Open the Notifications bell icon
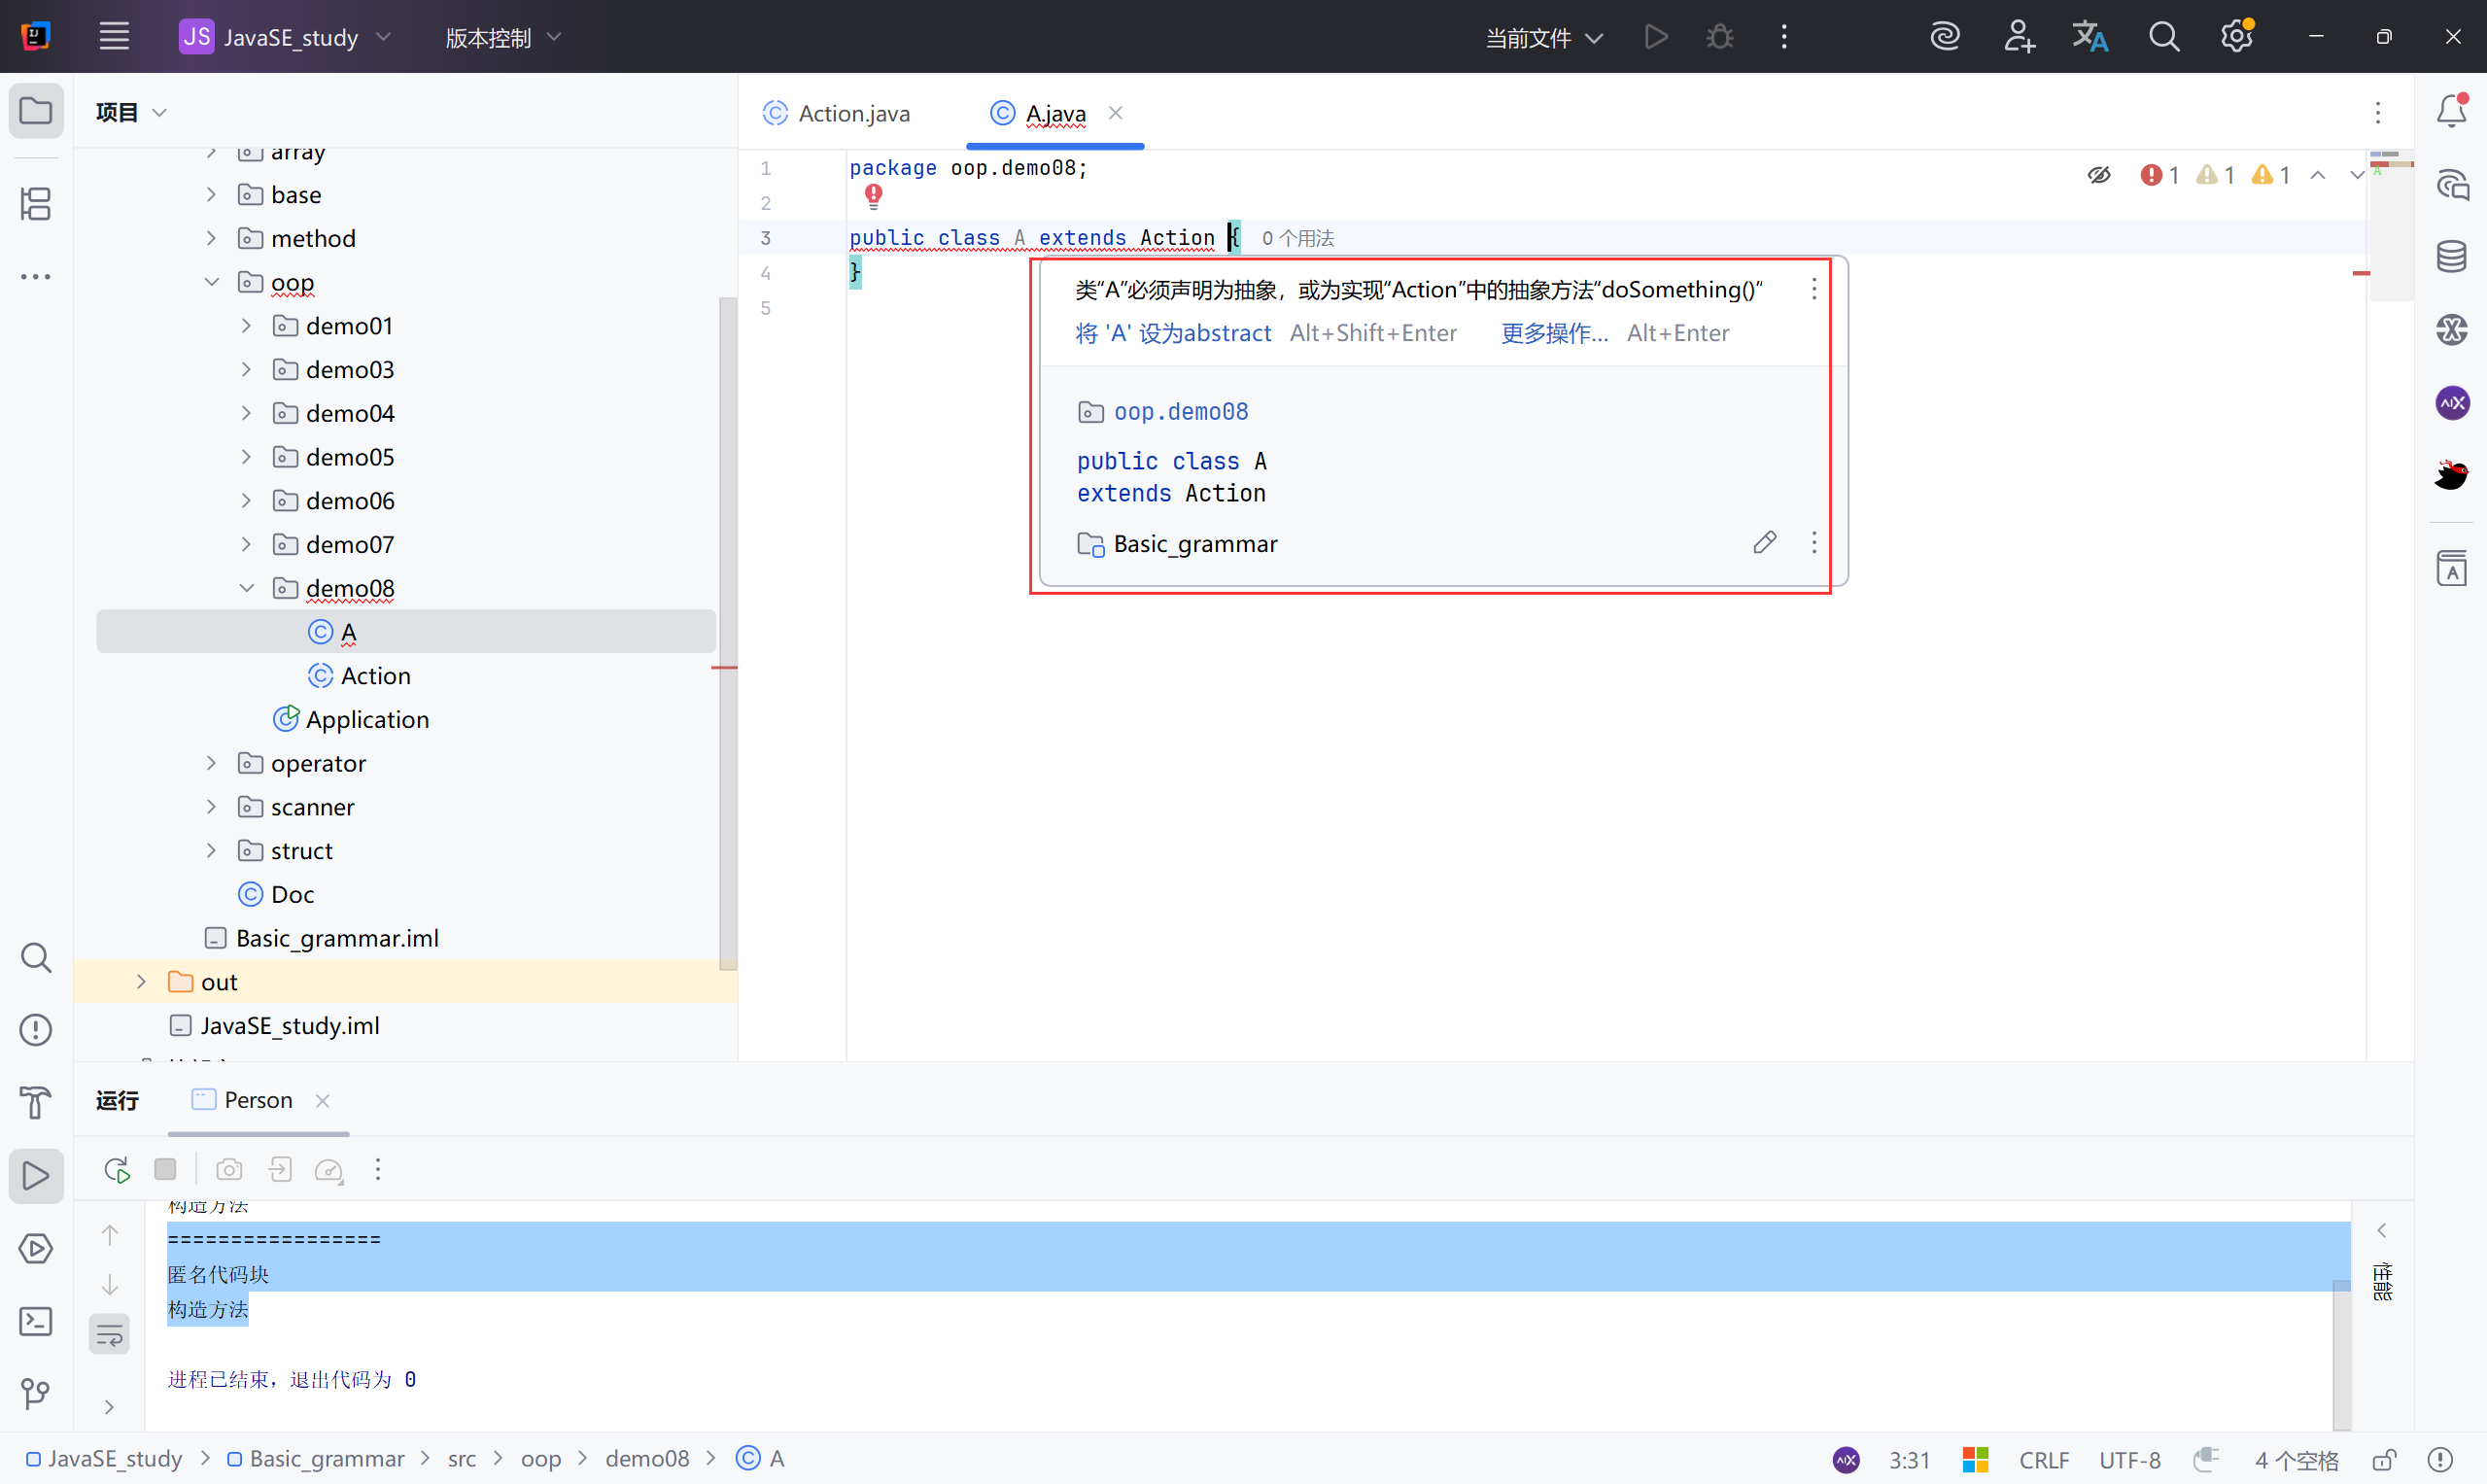 [x=2451, y=111]
